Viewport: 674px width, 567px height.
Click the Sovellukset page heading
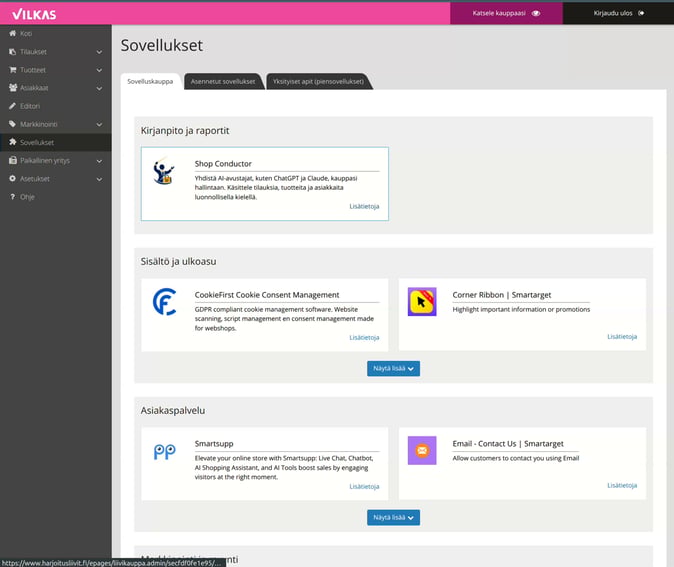click(162, 46)
